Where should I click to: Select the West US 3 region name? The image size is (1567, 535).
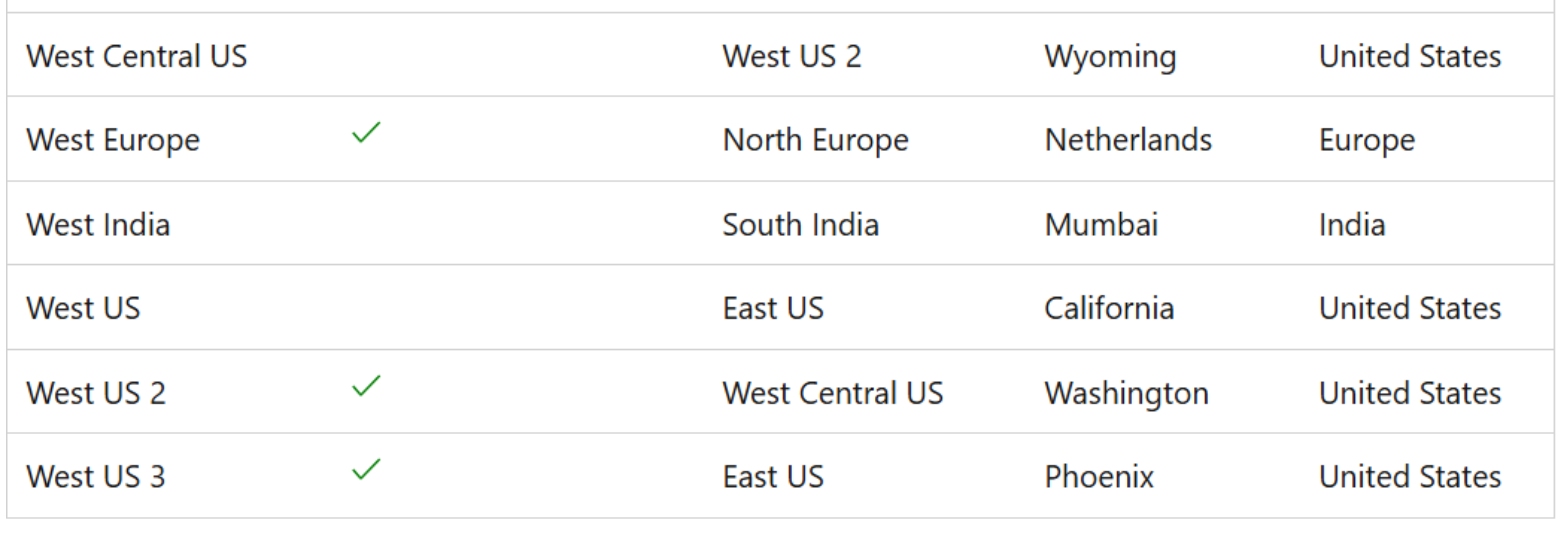tap(96, 476)
